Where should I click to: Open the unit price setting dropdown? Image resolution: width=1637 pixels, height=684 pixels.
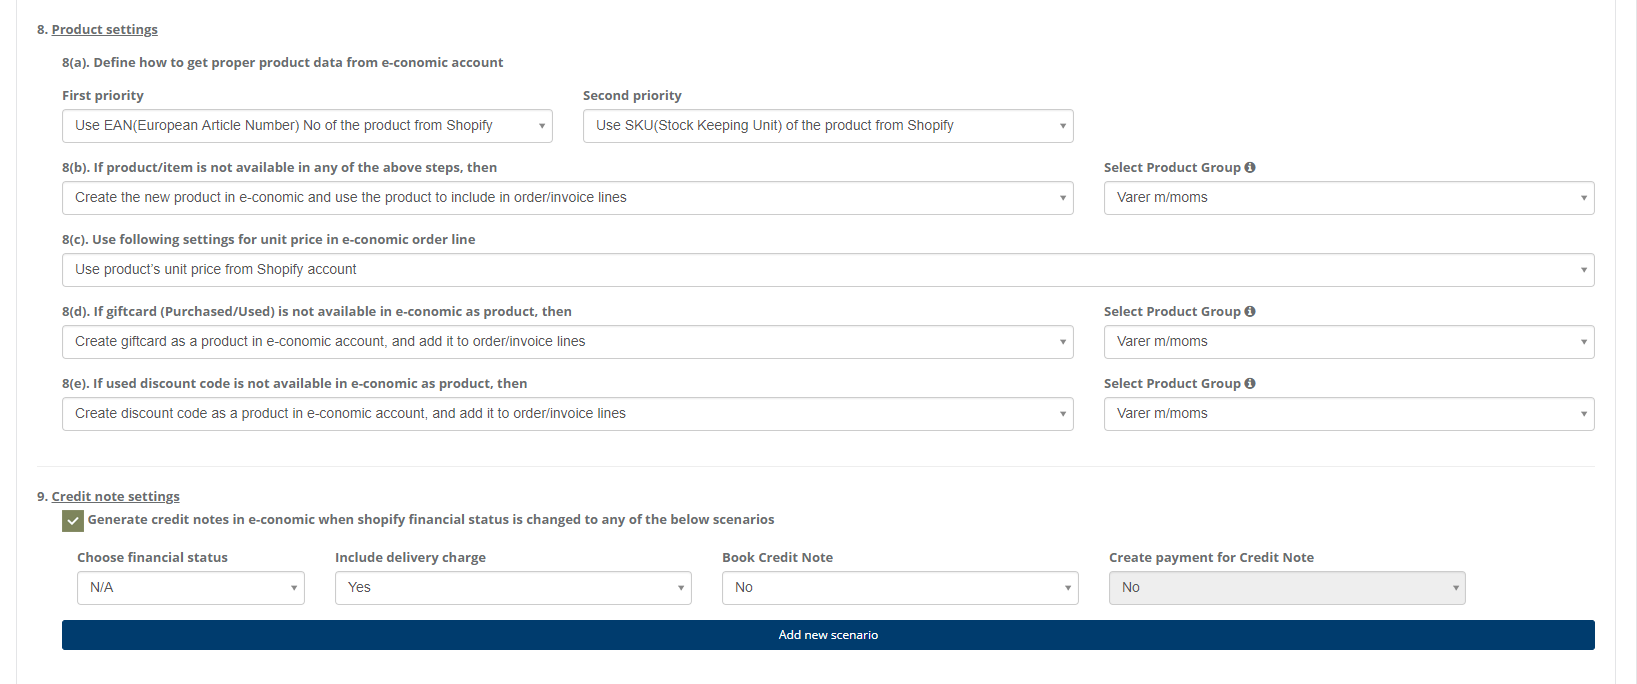[827, 270]
